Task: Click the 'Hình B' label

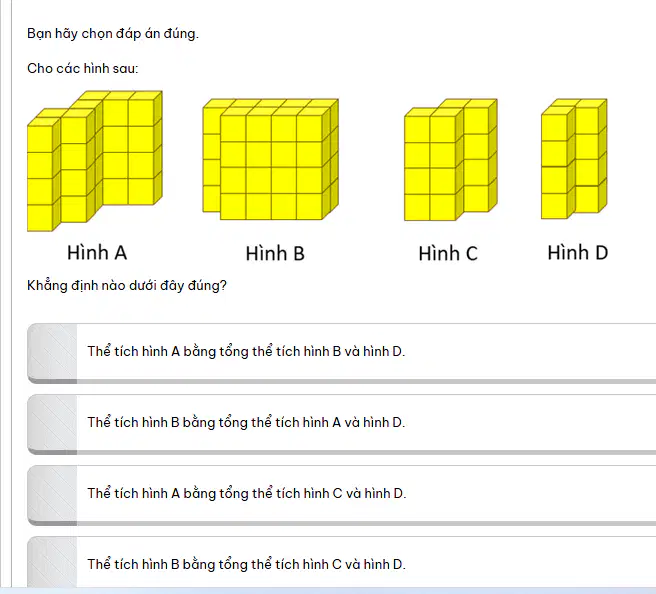Action: click(x=275, y=253)
